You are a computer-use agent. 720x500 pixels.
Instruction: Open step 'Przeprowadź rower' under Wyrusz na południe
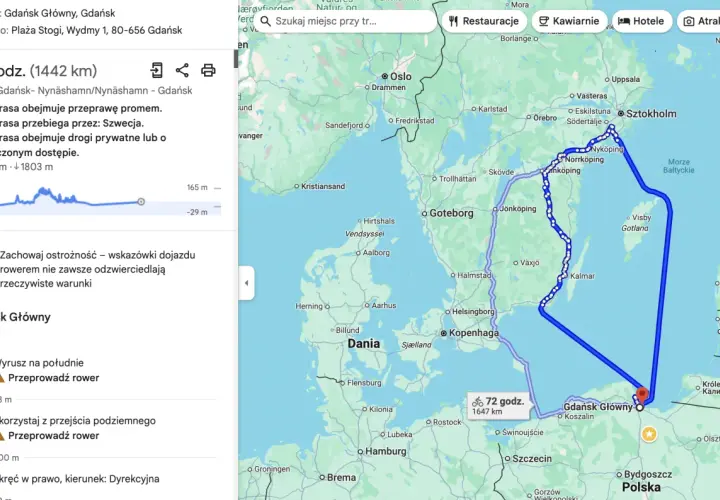pos(53,378)
